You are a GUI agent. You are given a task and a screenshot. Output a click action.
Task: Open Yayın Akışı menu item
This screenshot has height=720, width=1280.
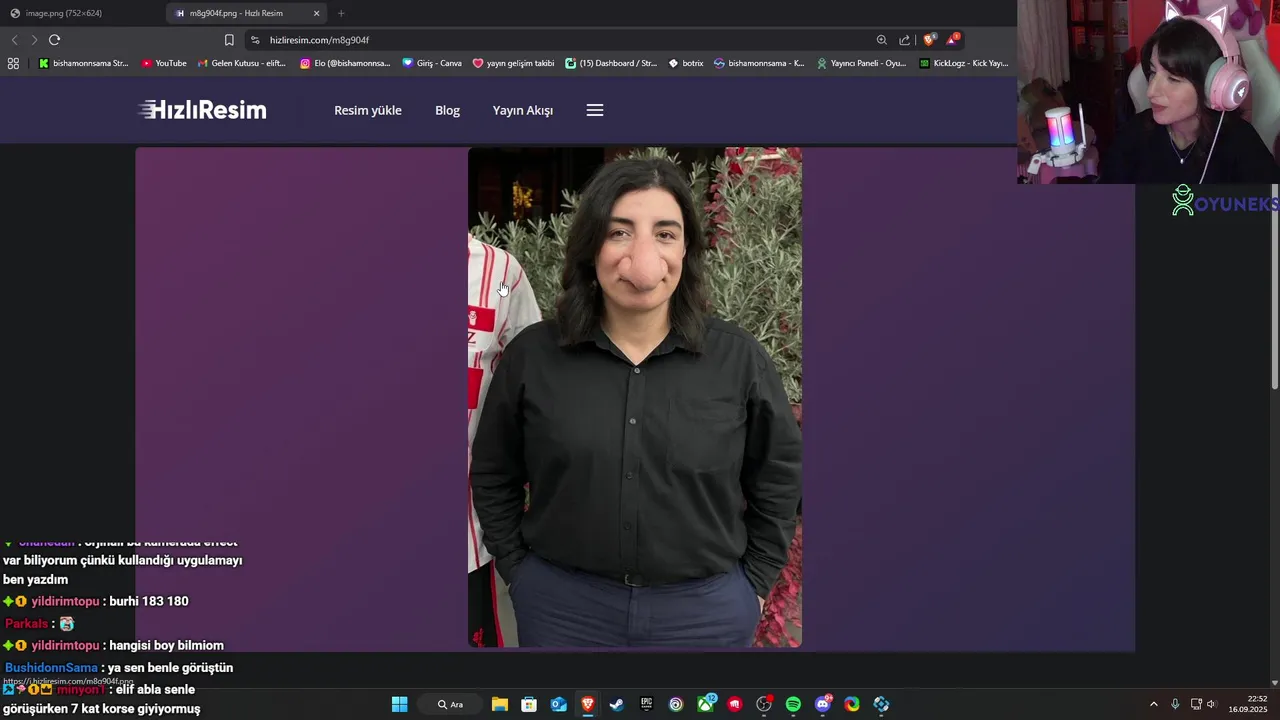pos(522,110)
